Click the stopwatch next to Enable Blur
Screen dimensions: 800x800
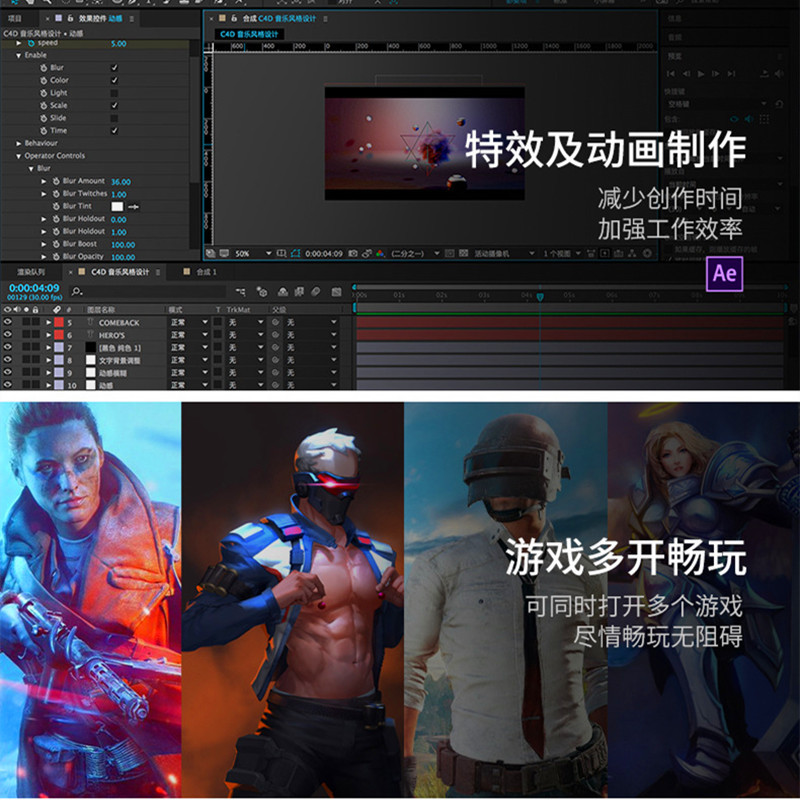43,67
